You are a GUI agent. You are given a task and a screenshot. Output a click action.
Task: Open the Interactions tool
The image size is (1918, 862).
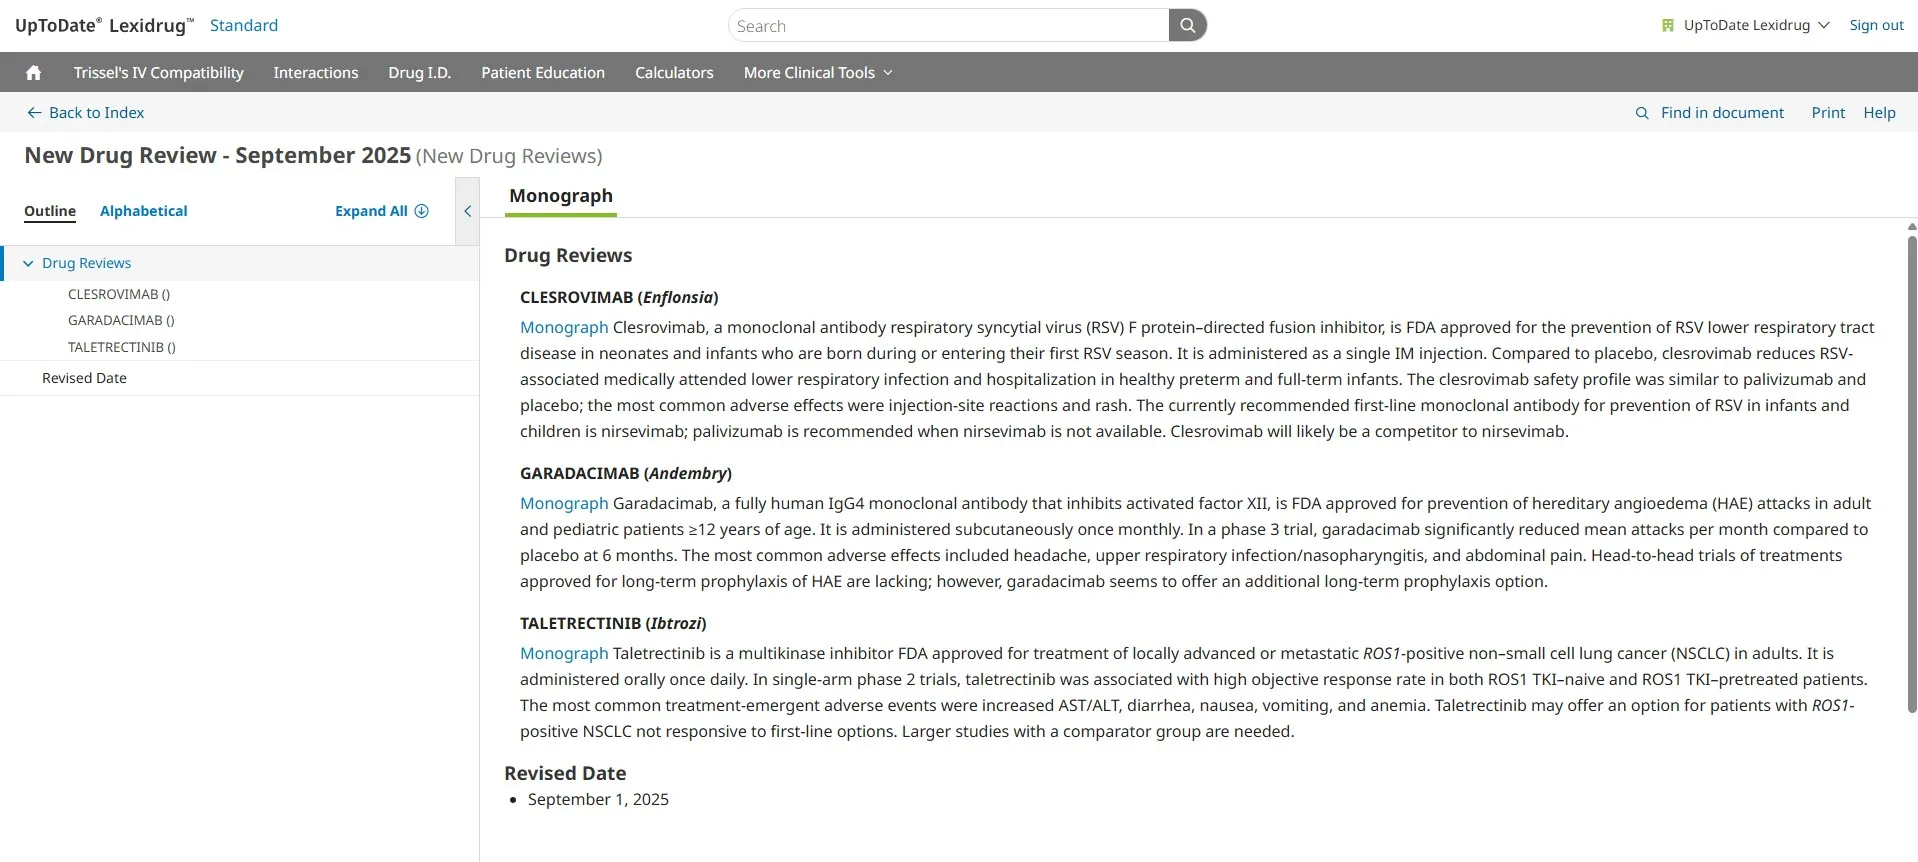coord(316,72)
